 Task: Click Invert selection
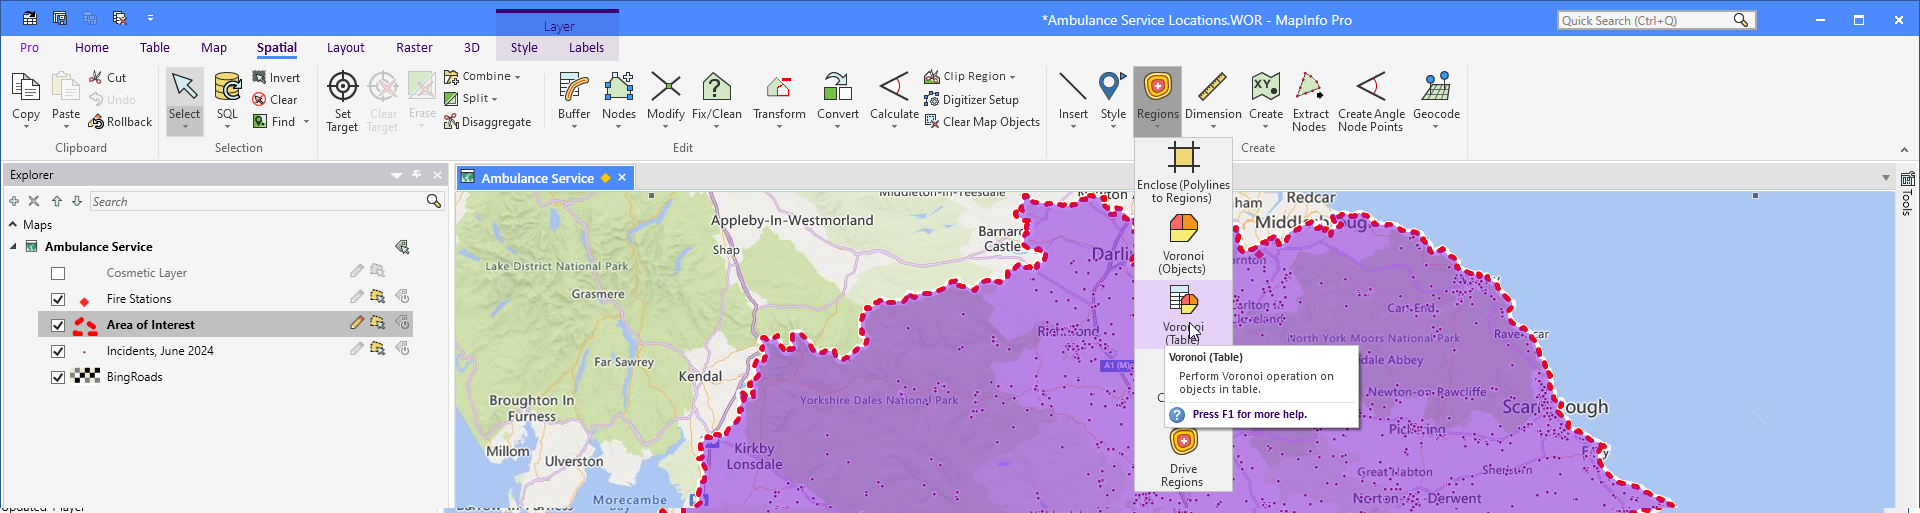pos(276,78)
